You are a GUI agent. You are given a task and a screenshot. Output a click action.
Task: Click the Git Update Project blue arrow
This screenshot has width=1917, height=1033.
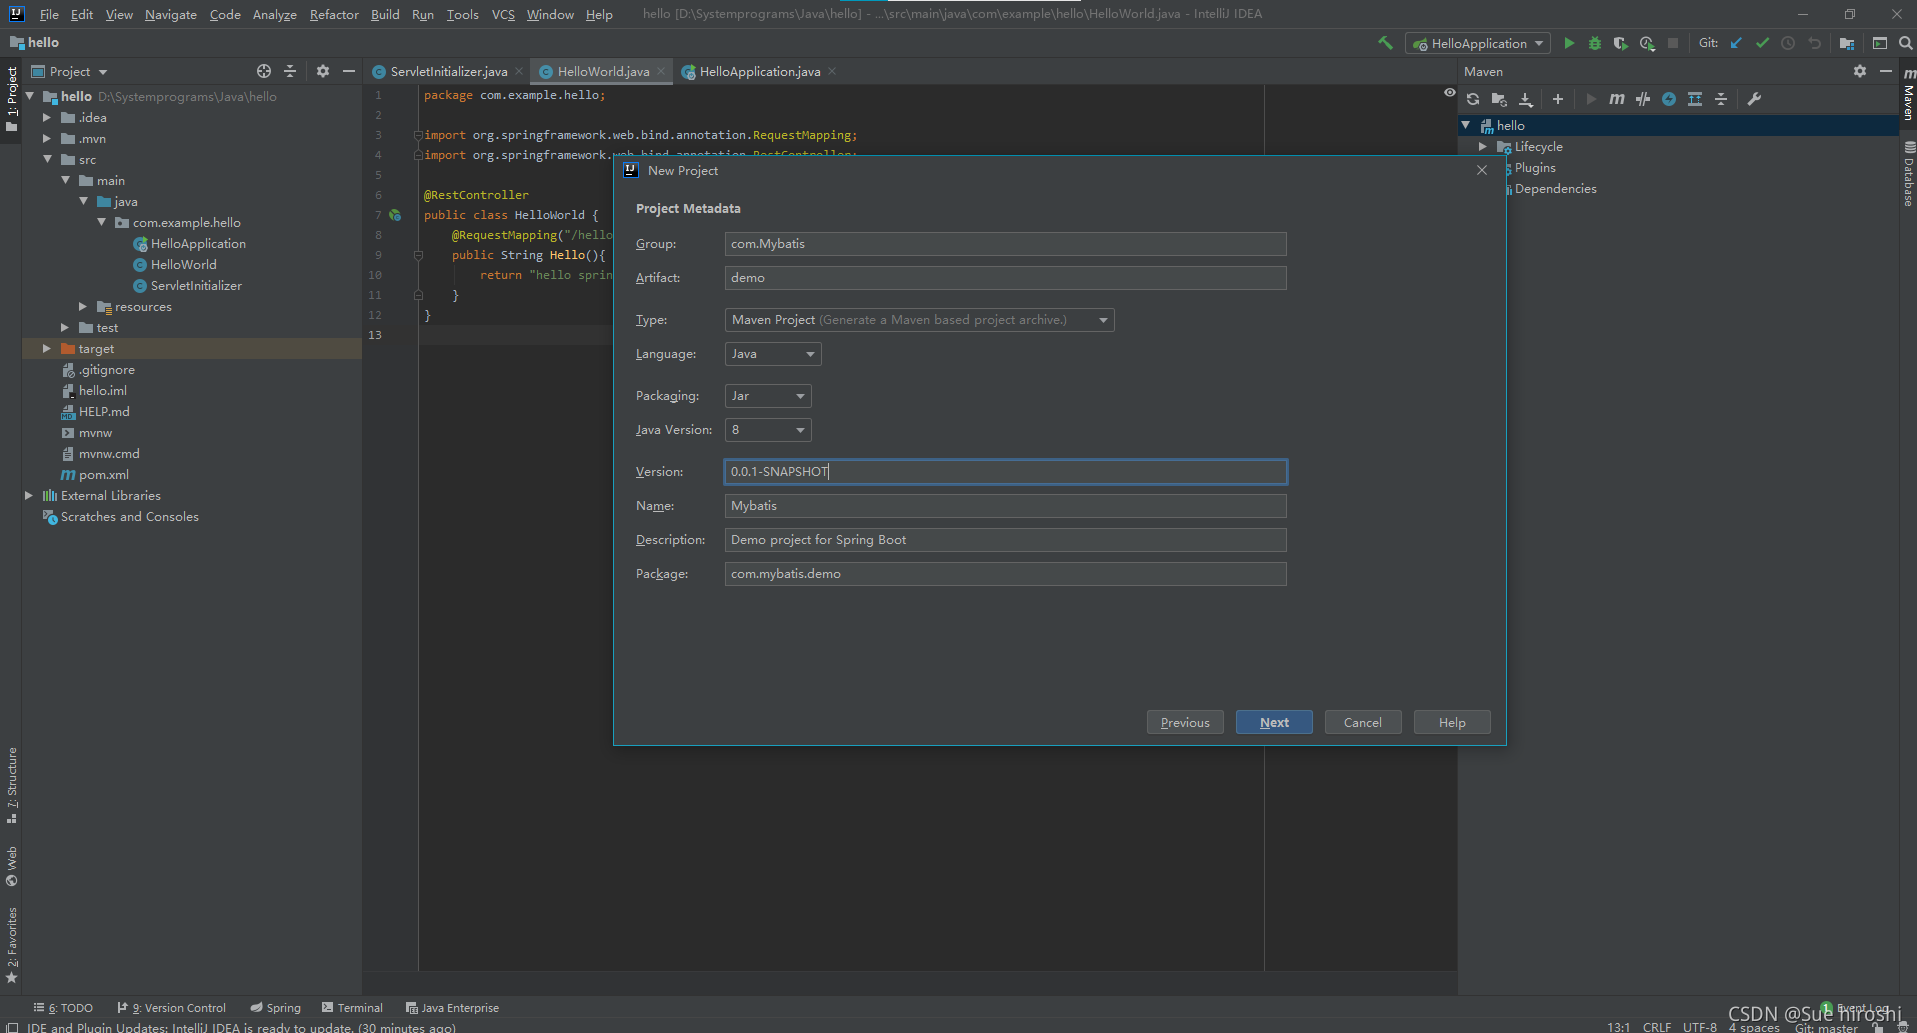click(x=1736, y=43)
